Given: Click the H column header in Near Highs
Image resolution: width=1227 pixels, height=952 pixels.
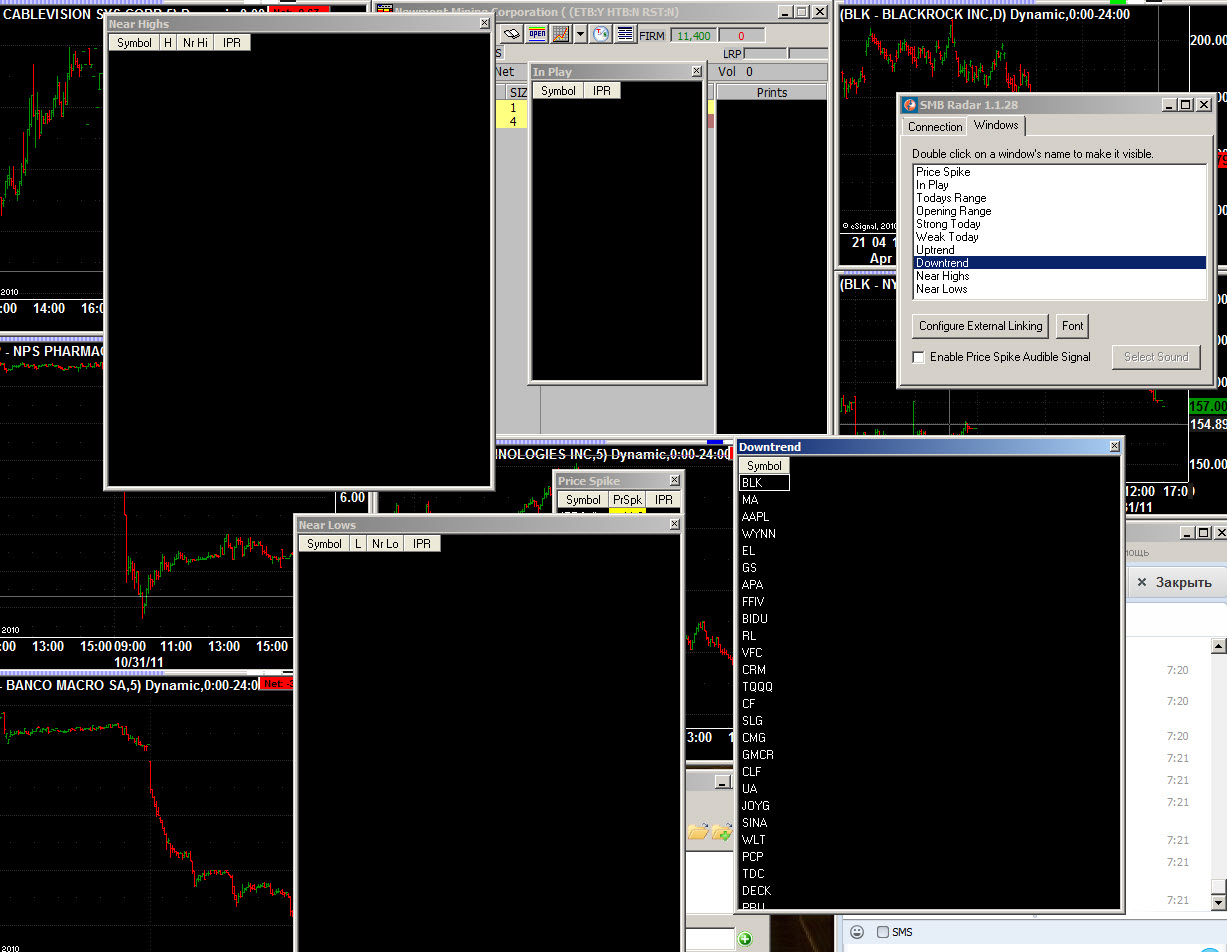Looking at the screenshot, I should point(168,42).
